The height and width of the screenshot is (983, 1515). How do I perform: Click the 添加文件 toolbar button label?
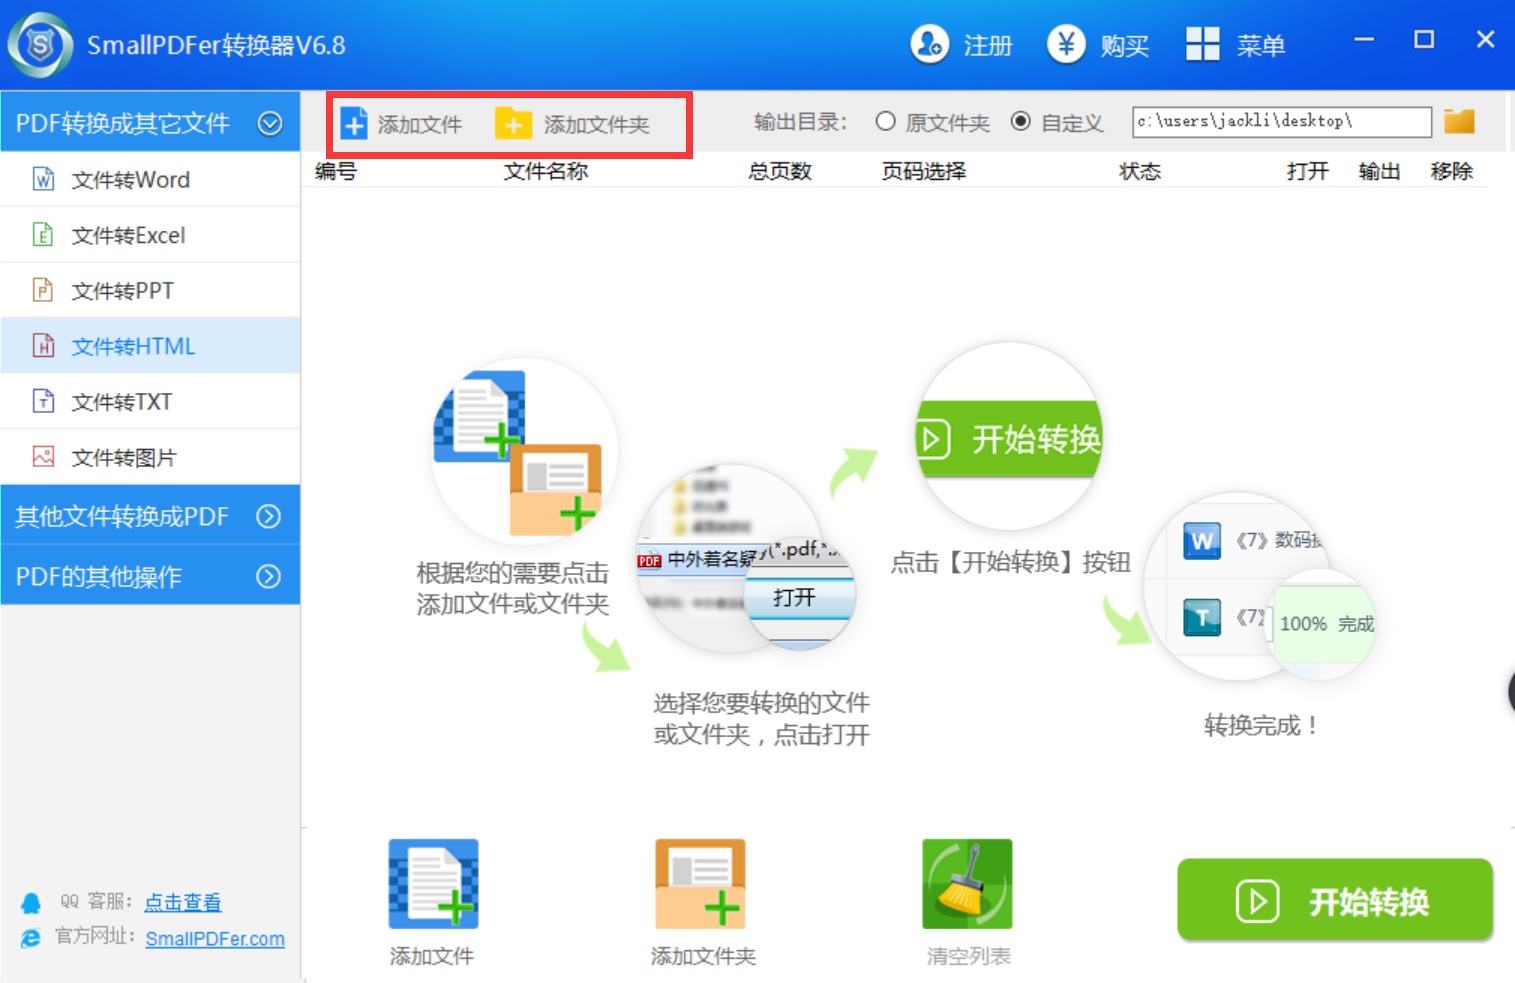pos(420,124)
